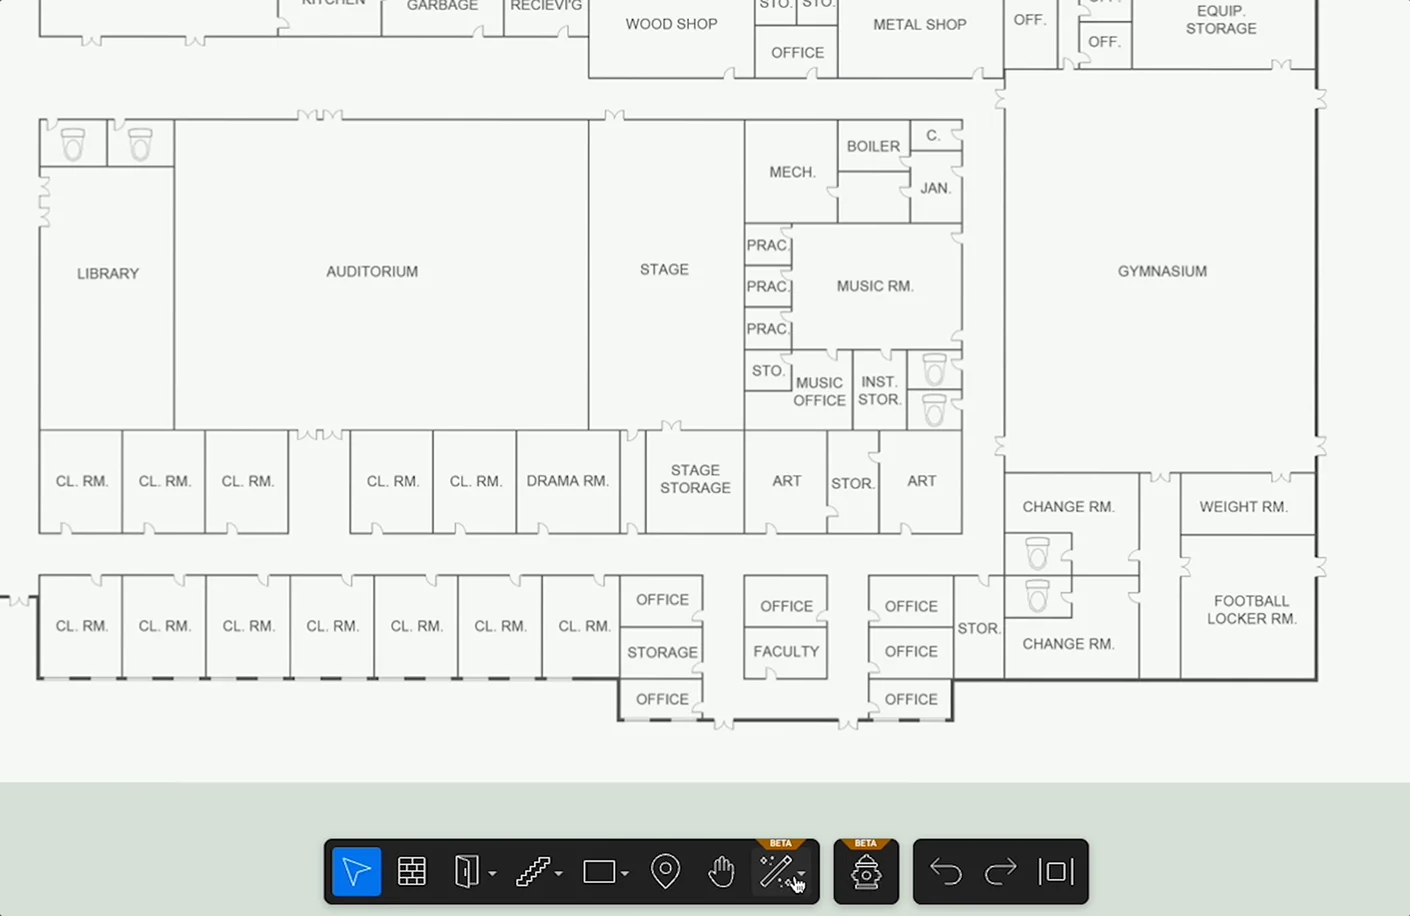Image resolution: width=1410 pixels, height=916 pixels.
Task: Select the AUDITORIUM room on floor plan
Action: [372, 271]
